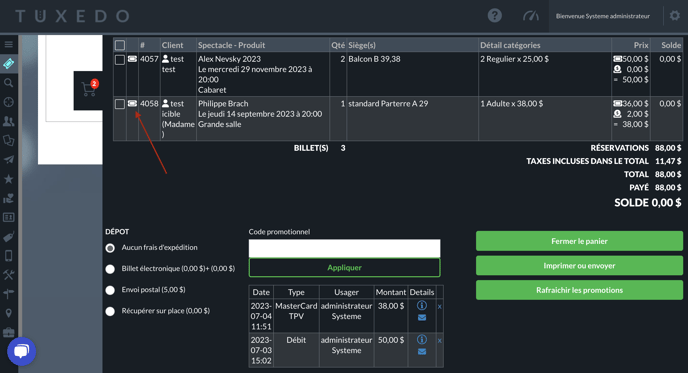
Task: Click the Appliquer promo code button
Action: (344, 268)
